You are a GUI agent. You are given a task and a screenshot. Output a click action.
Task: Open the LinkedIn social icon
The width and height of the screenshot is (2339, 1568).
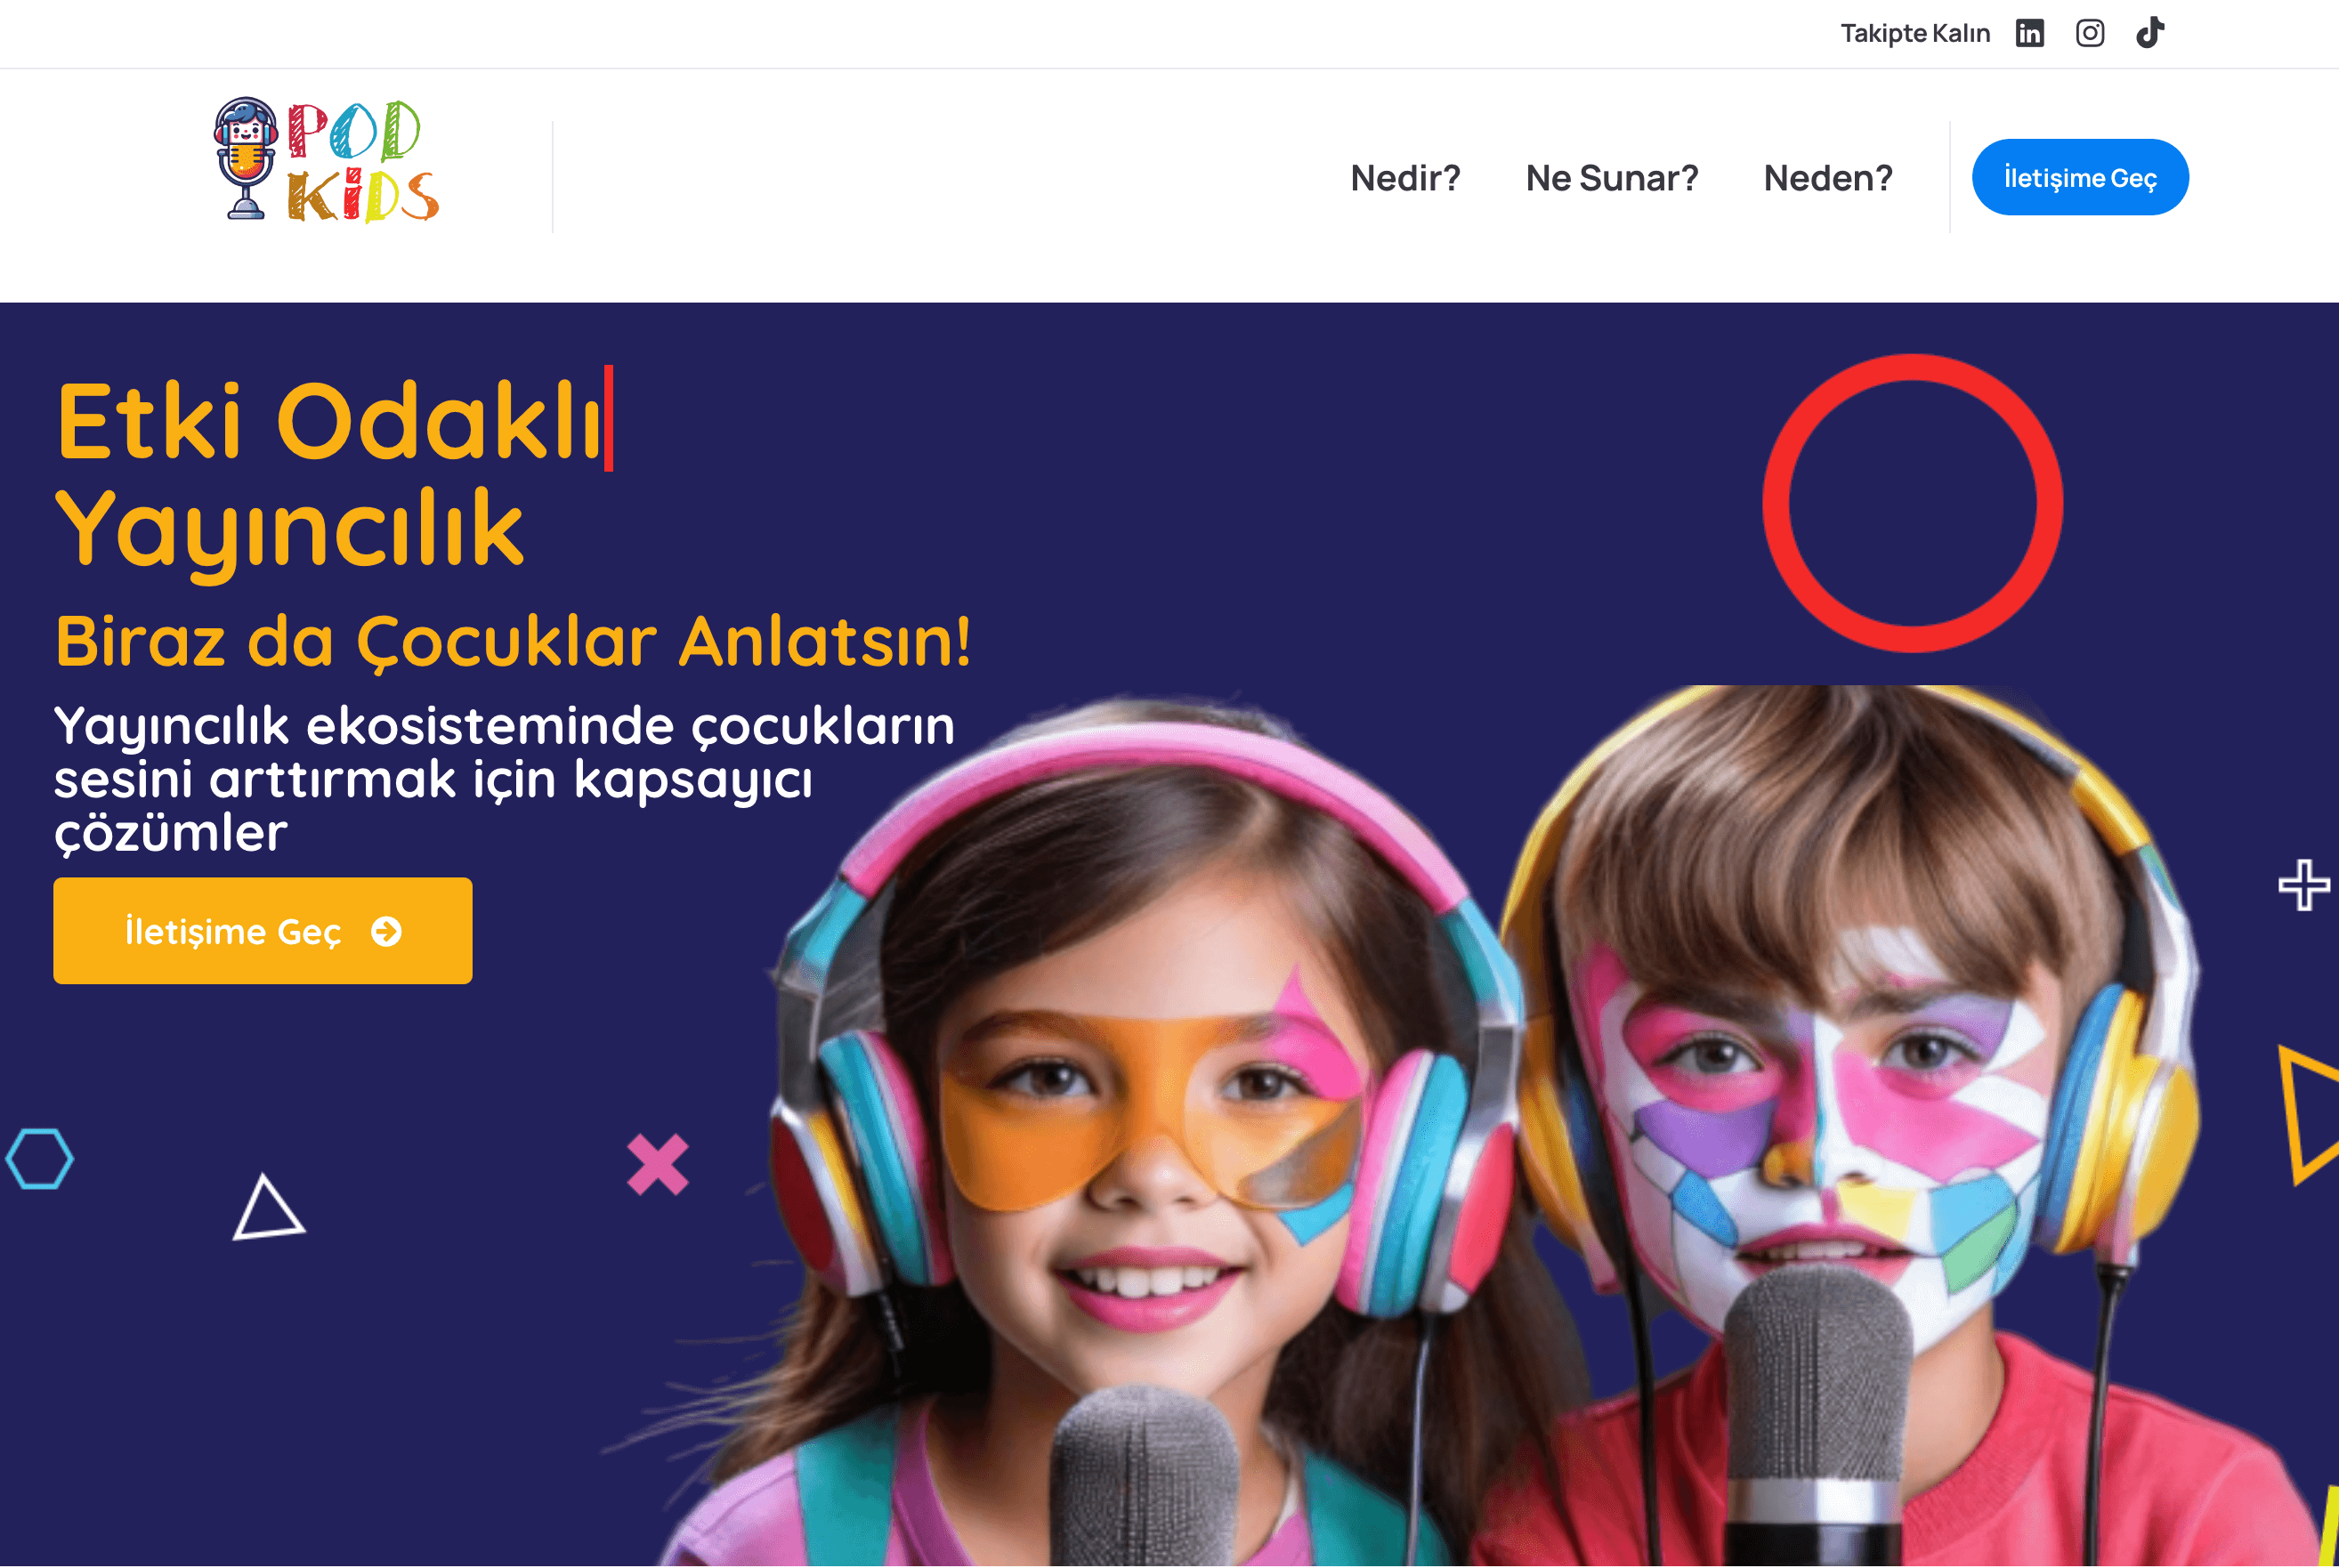coord(2029,33)
